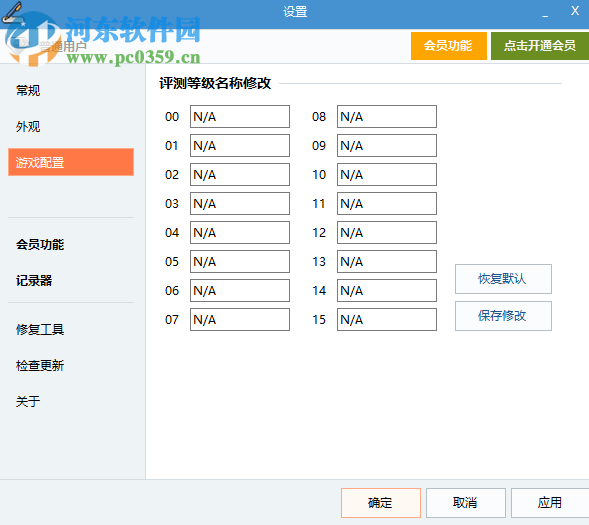Click the orange 会员功能 button
This screenshot has width=589, height=525.
449,46
